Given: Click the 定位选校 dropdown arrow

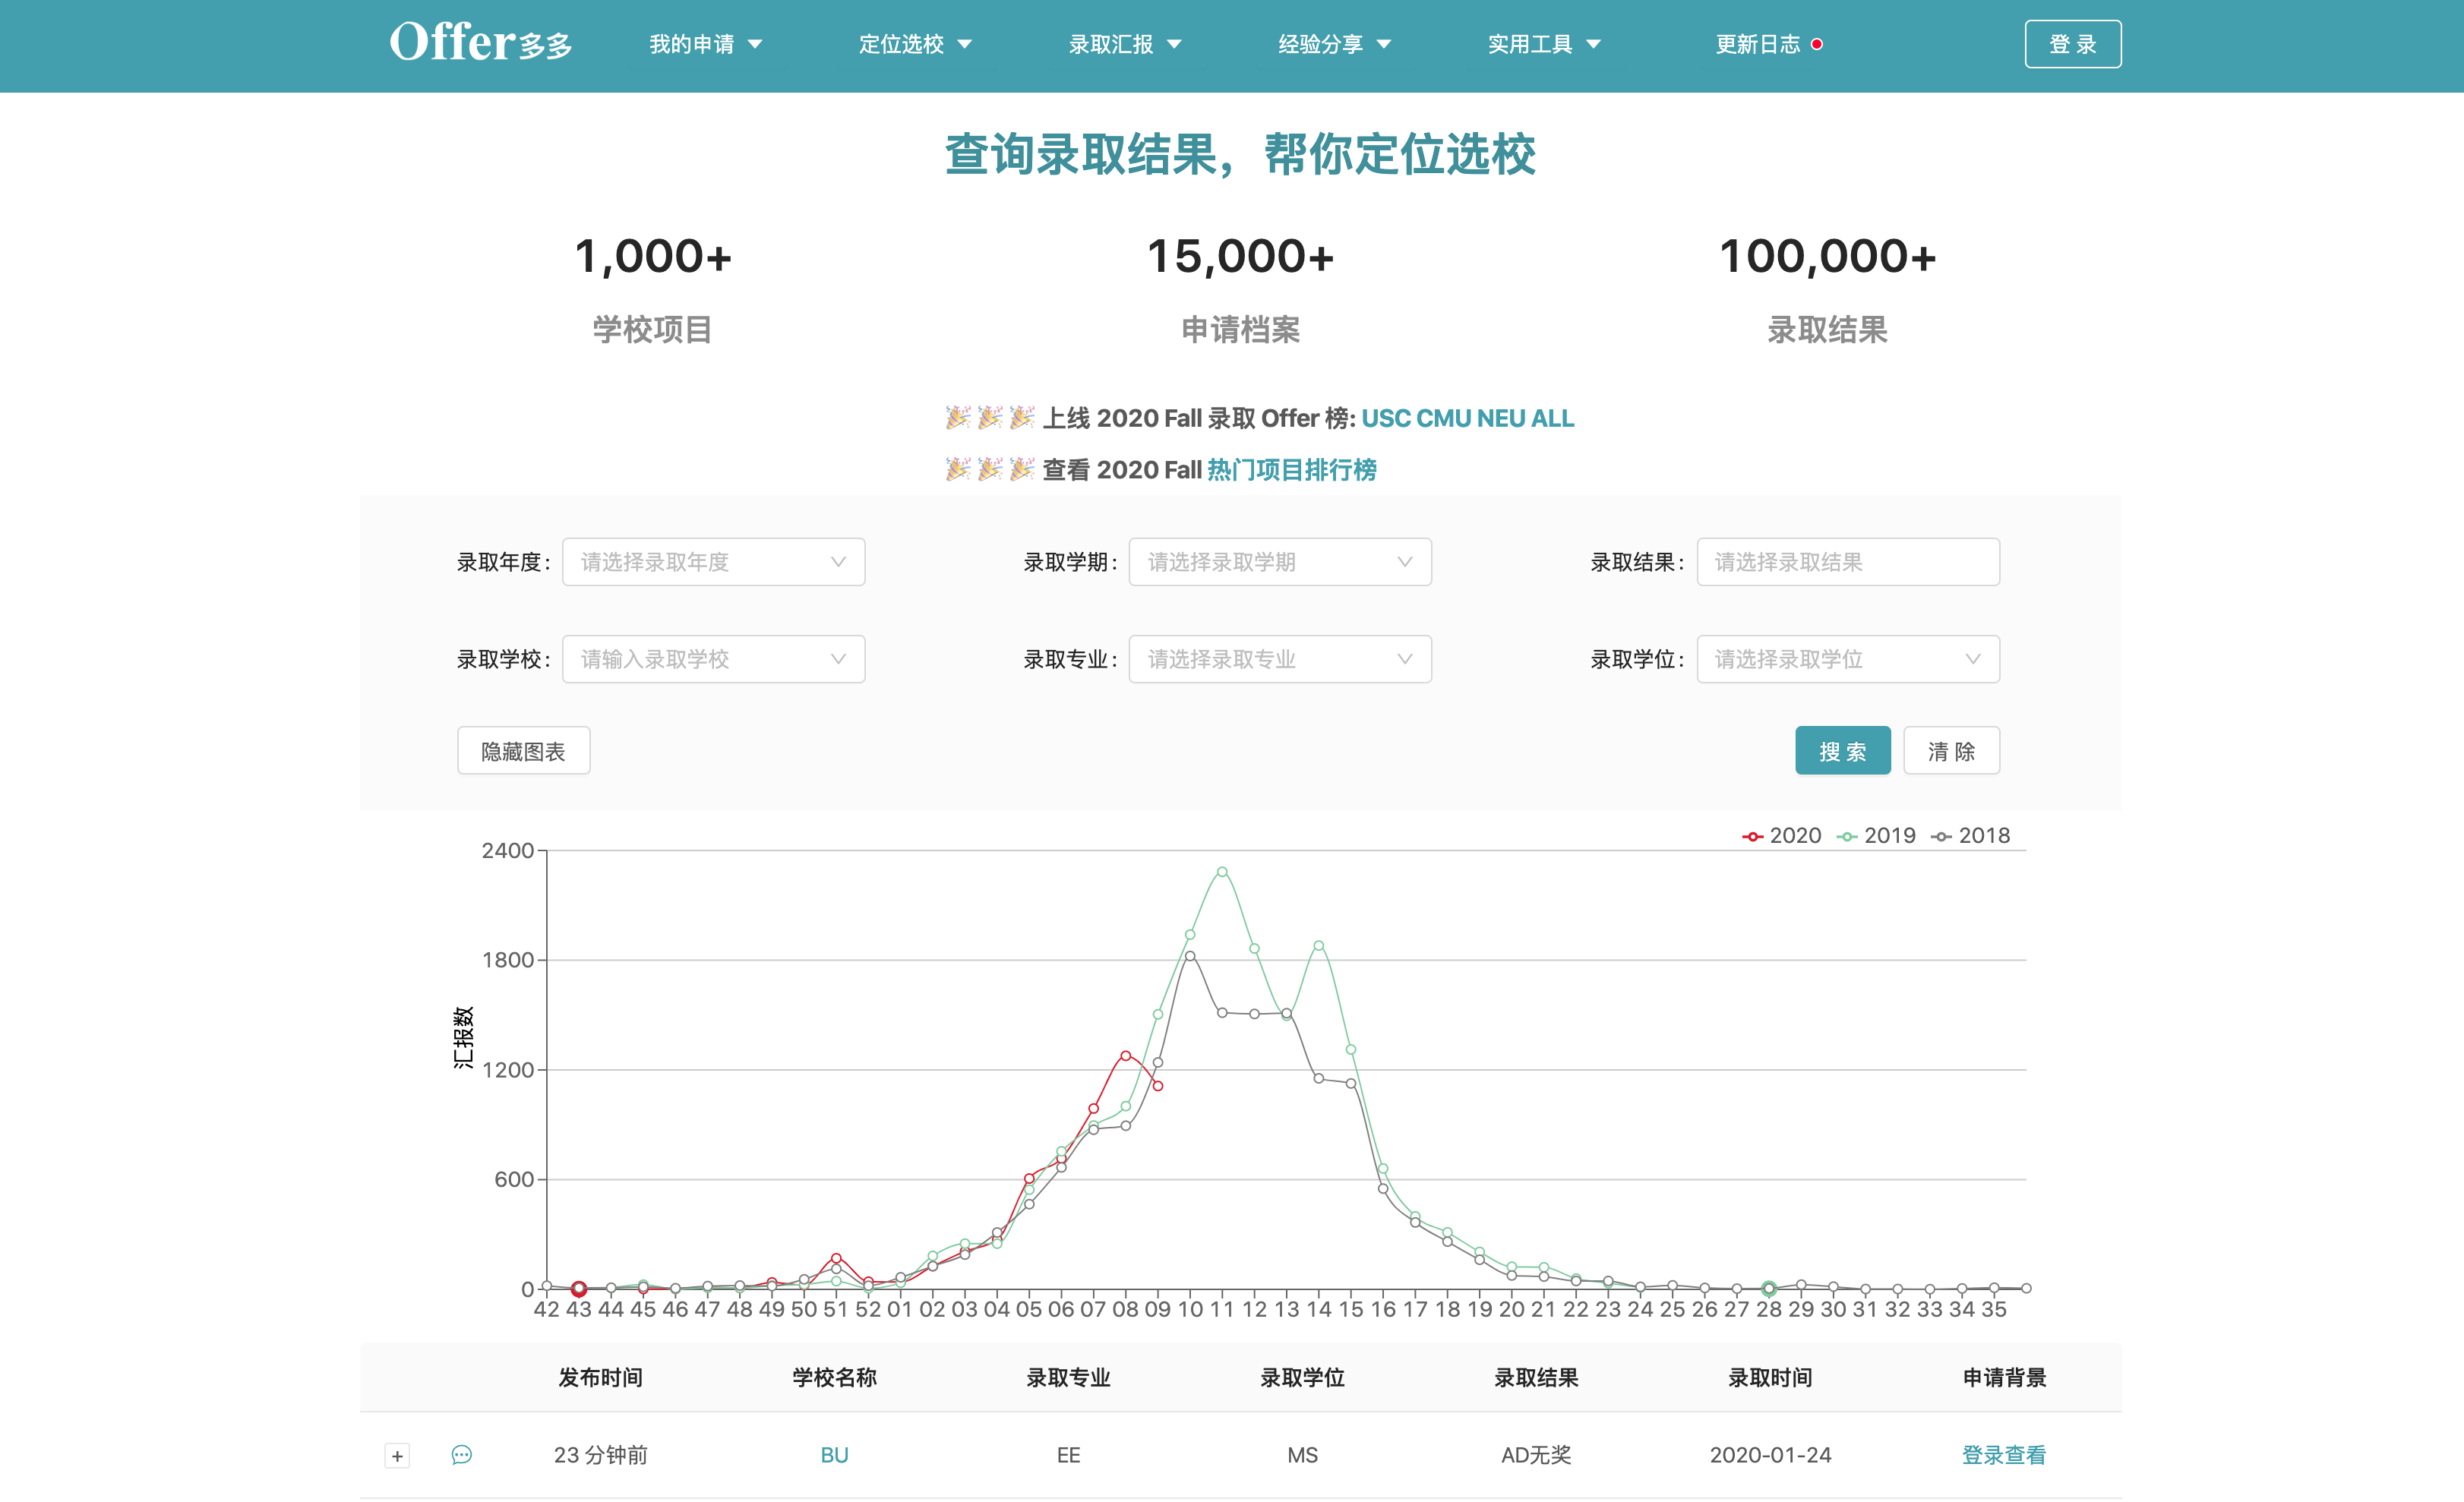Looking at the screenshot, I should pos(965,44).
